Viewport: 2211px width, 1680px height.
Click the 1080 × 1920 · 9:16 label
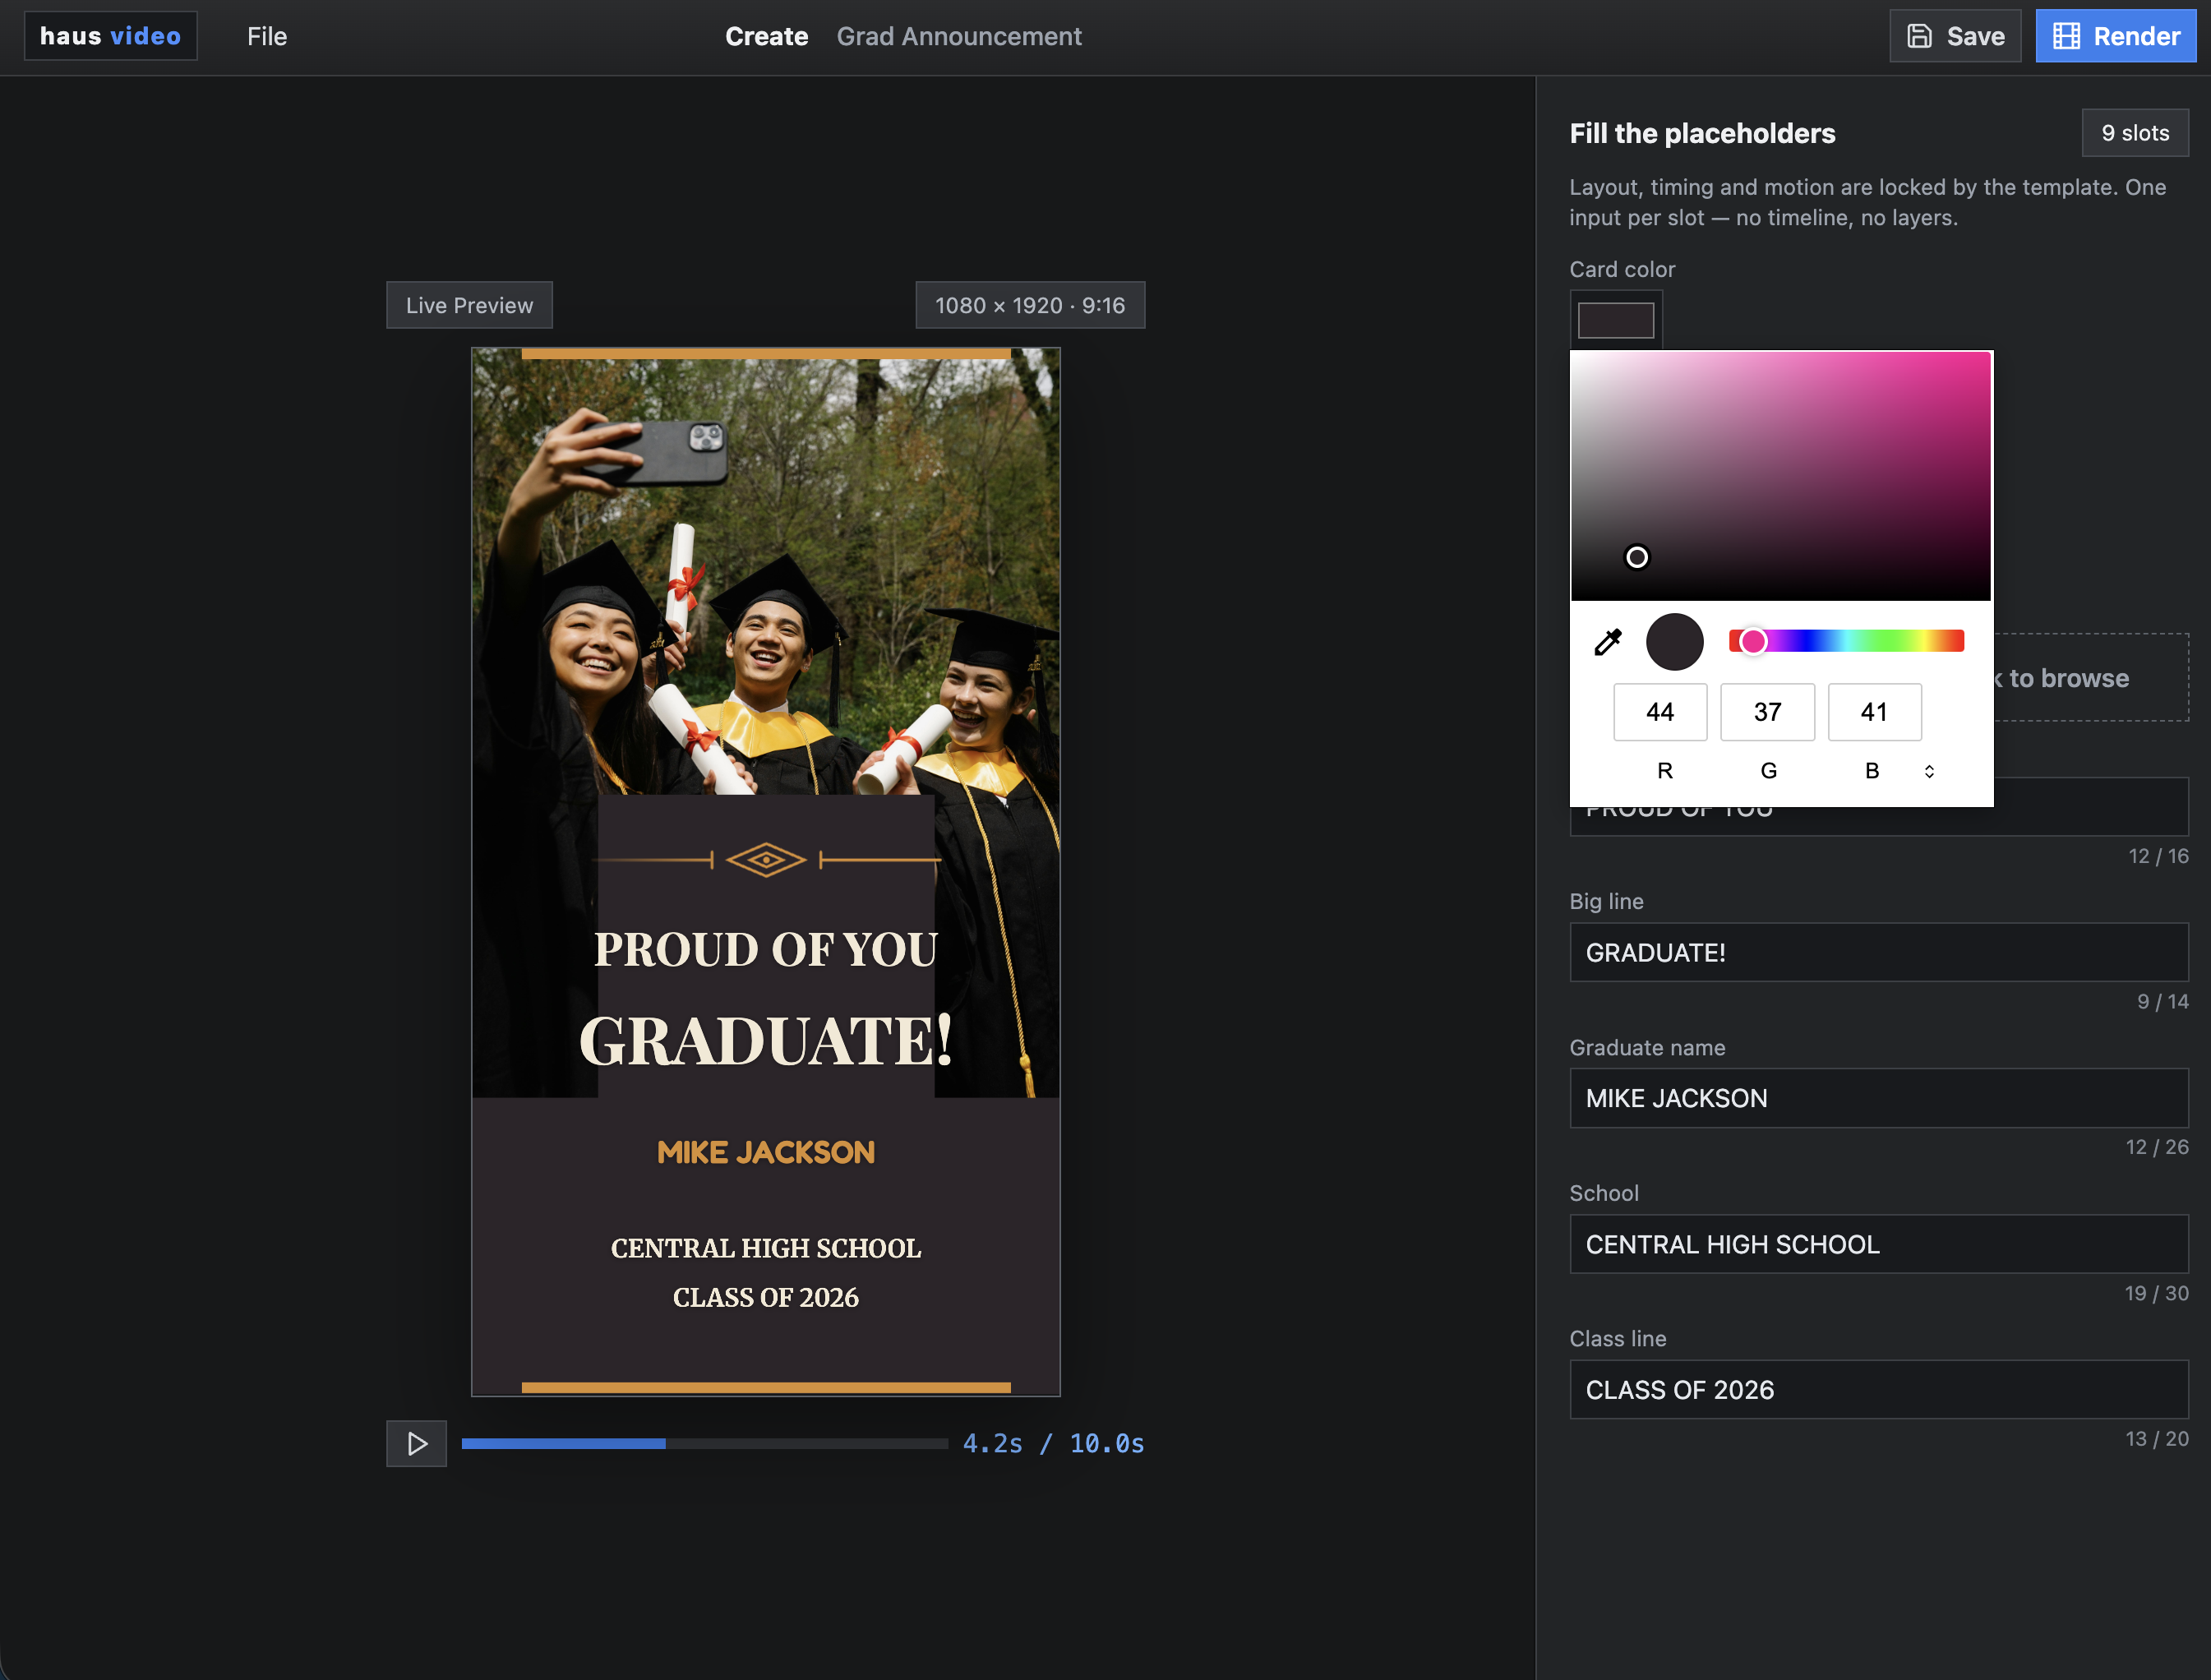pyautogui.click(x=1029, y=305)
